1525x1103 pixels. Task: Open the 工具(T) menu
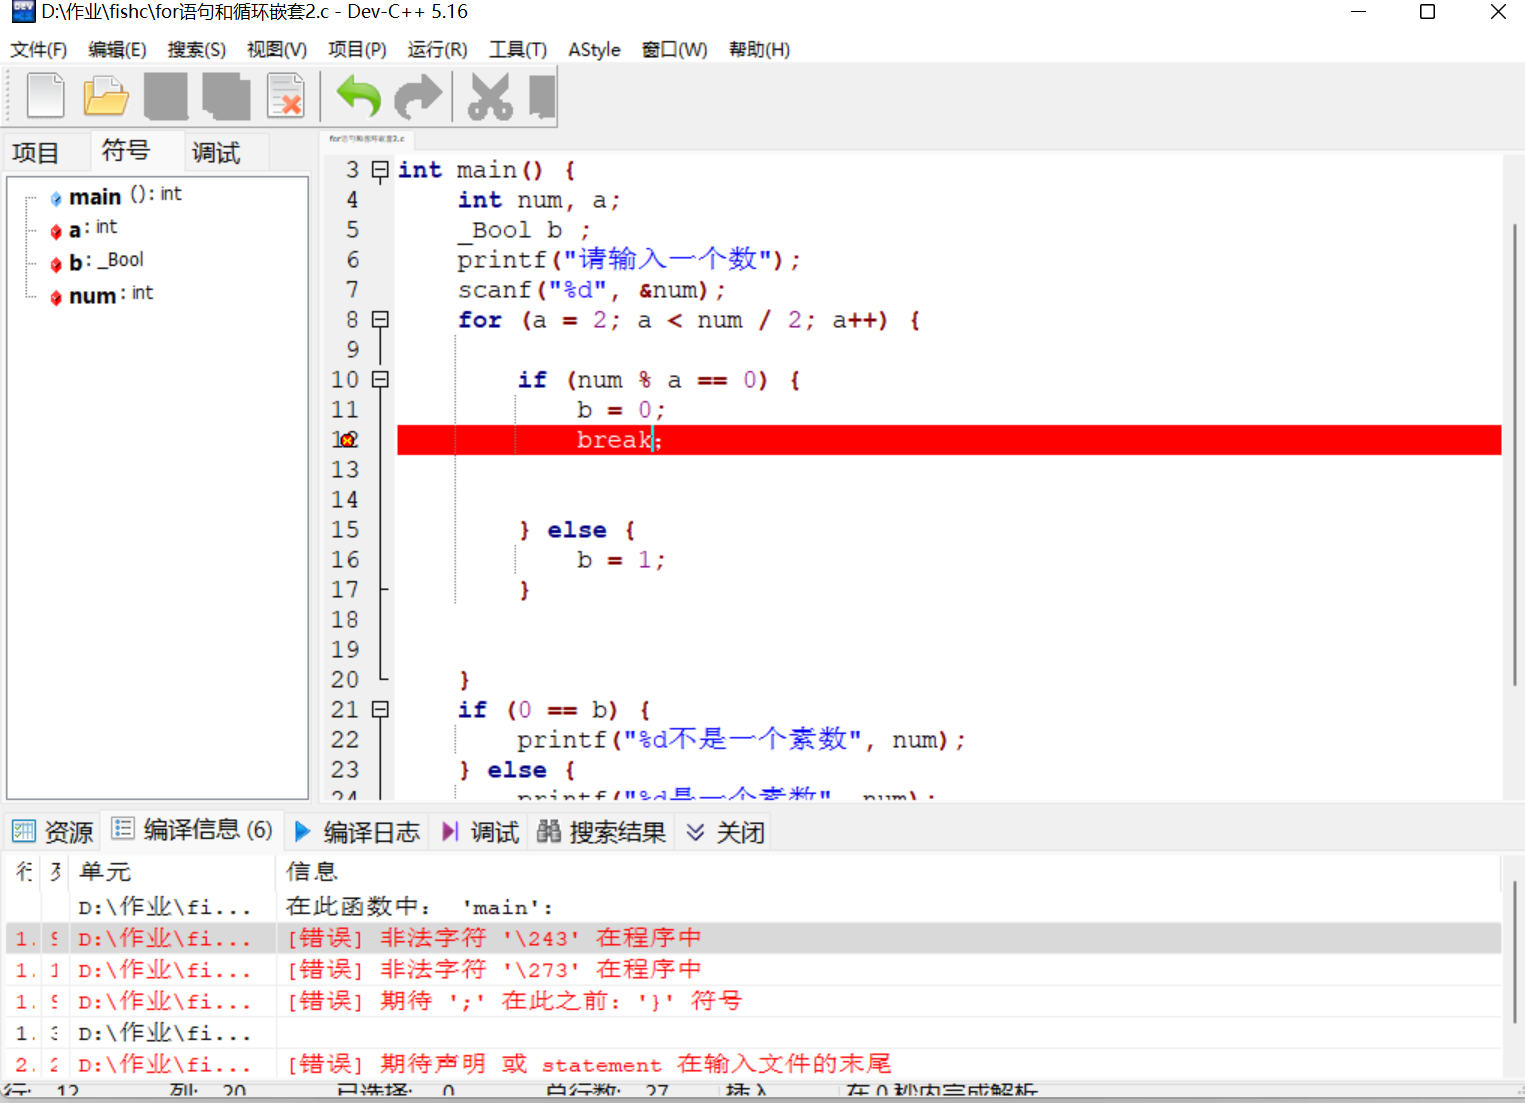[x=518, y=49]
